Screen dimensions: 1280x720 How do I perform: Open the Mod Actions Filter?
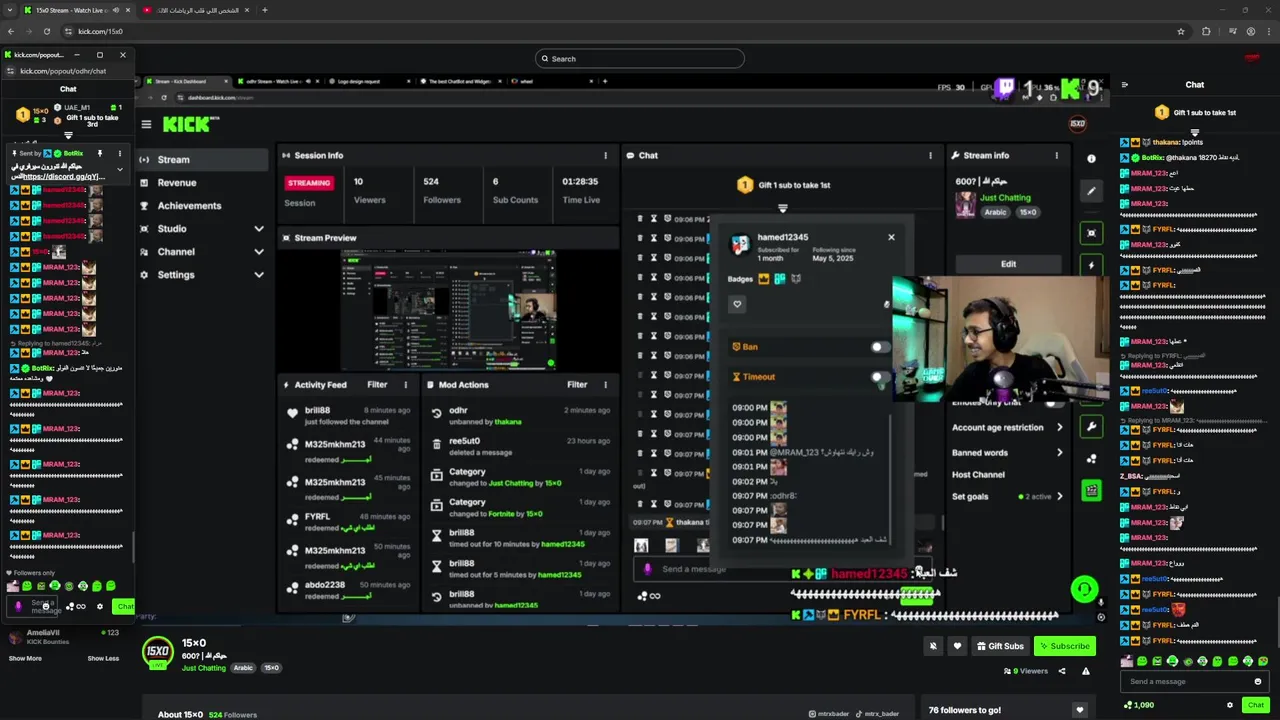577,384
